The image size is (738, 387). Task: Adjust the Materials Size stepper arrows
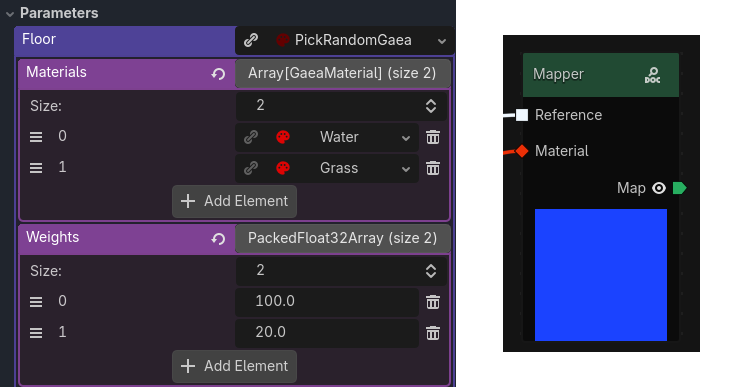point(431,105)
